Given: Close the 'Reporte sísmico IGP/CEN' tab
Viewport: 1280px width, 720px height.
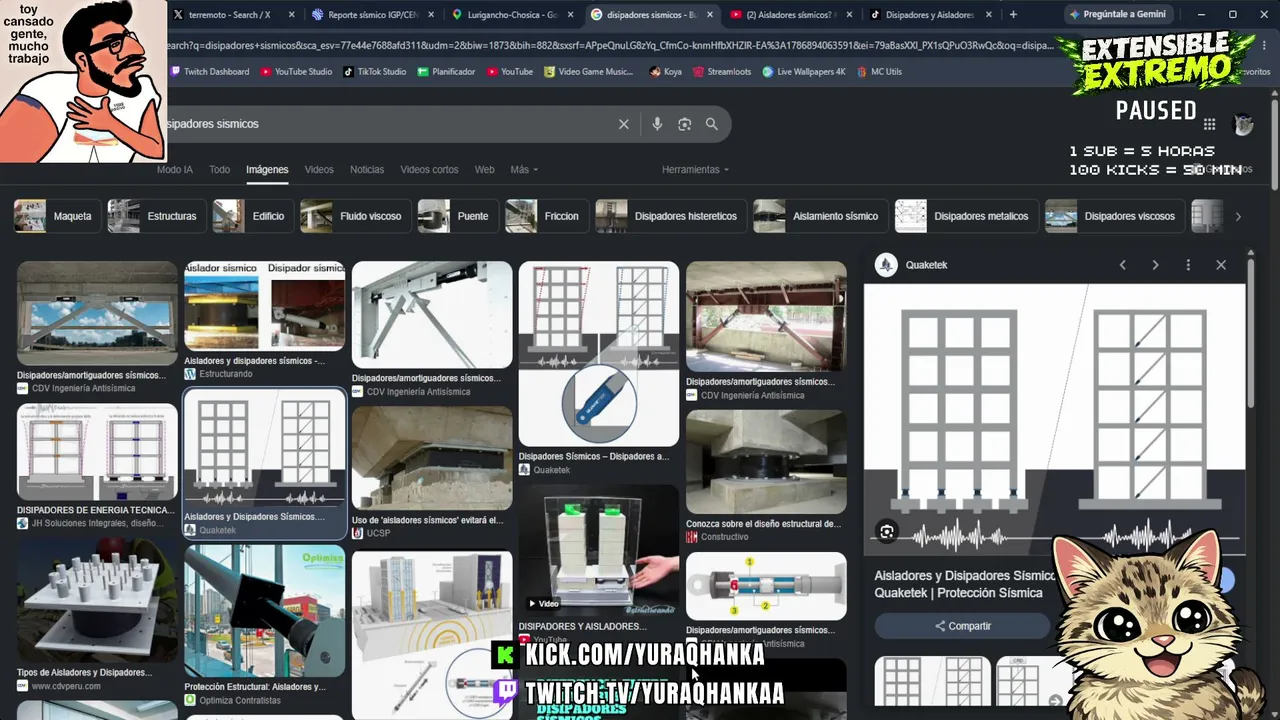Looking at the screenshot, I should pos(431,15).
